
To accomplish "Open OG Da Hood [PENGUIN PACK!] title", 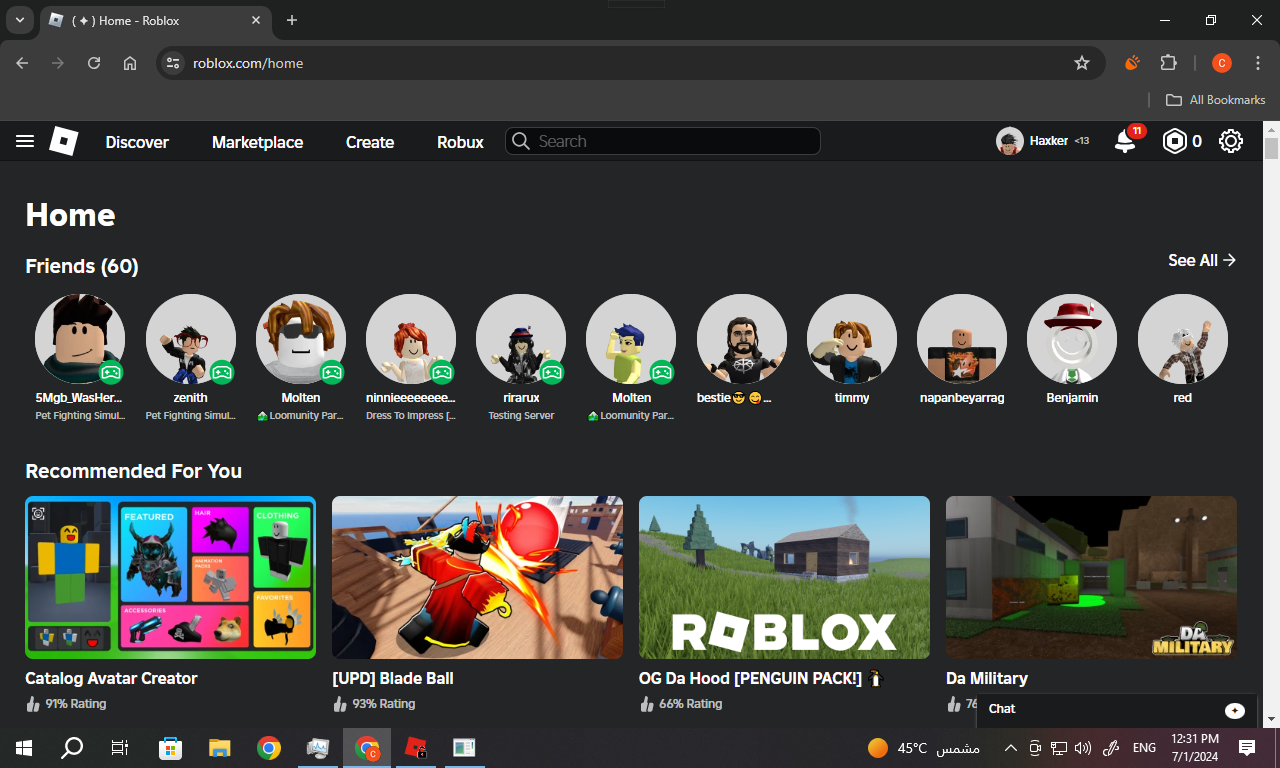I will pyautogui.click(x=761, y=678).
